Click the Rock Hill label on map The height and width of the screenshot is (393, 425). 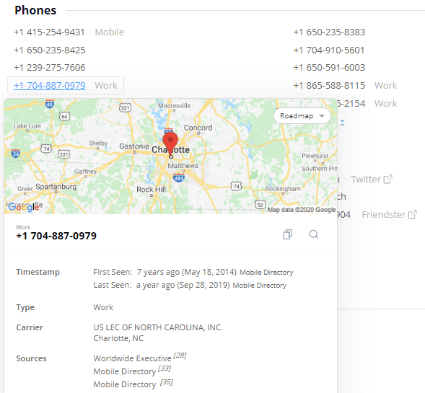click(151, 190)
